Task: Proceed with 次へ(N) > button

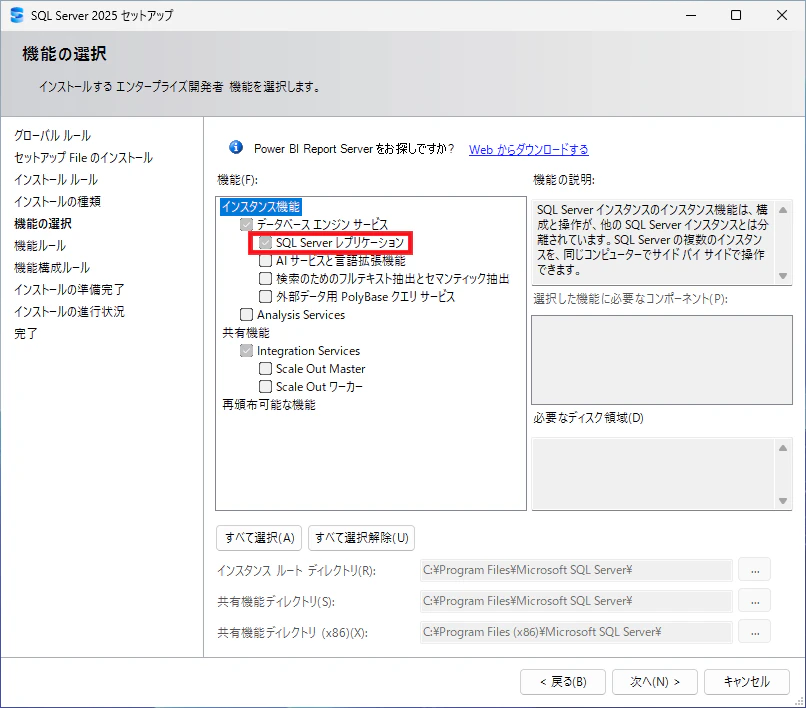Action: click(x=655, y=682)
